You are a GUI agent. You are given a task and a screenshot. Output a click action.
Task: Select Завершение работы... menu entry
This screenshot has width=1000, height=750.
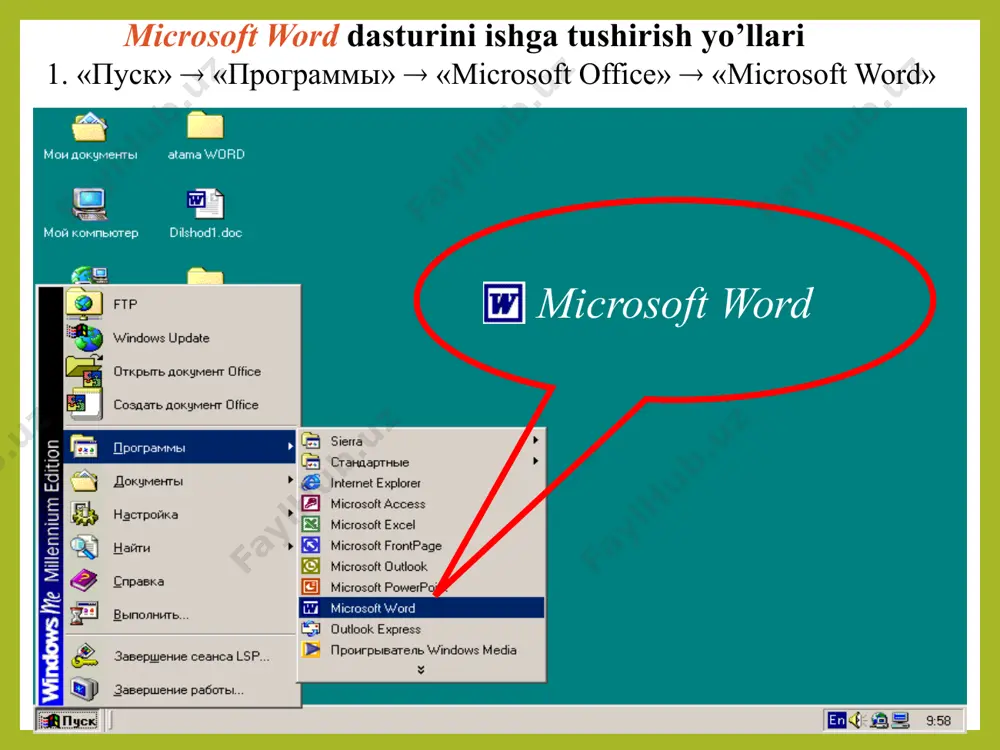click(180, 689)
